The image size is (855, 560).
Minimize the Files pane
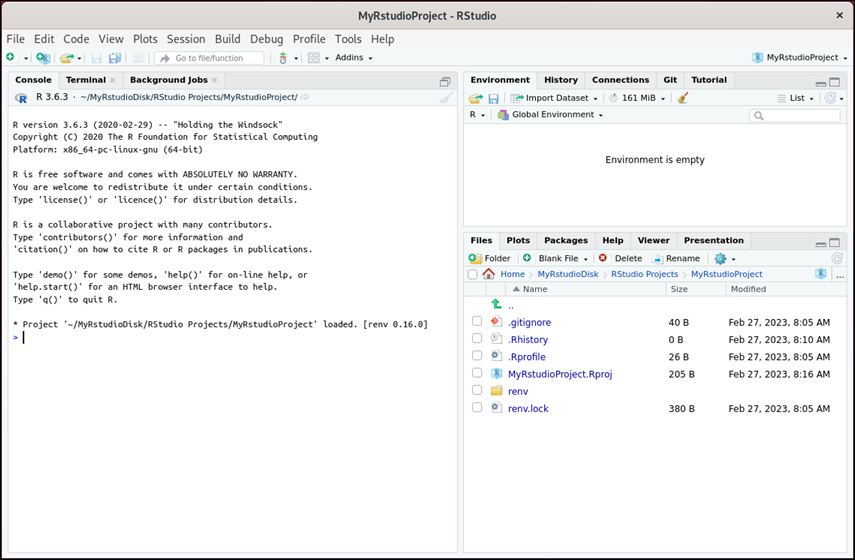click(821, 243)
